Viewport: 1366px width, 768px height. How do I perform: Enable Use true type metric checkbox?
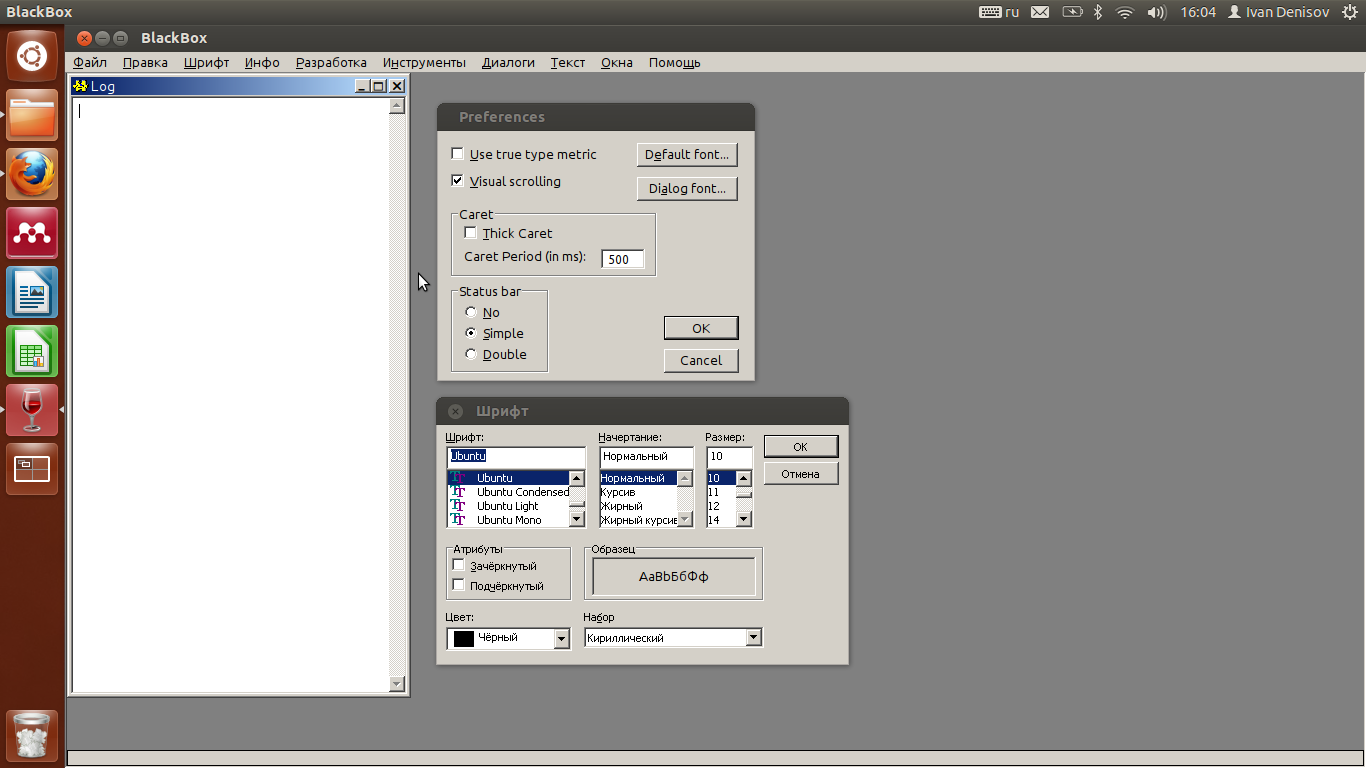click(x=458, y=154)
